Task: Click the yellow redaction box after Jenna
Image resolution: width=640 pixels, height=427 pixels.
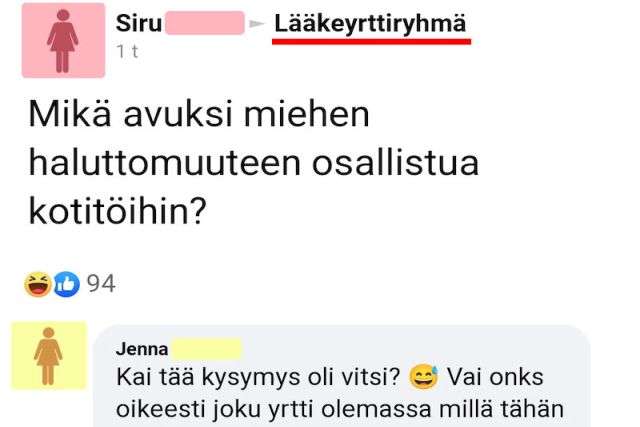Action: [x=207, y=349]
